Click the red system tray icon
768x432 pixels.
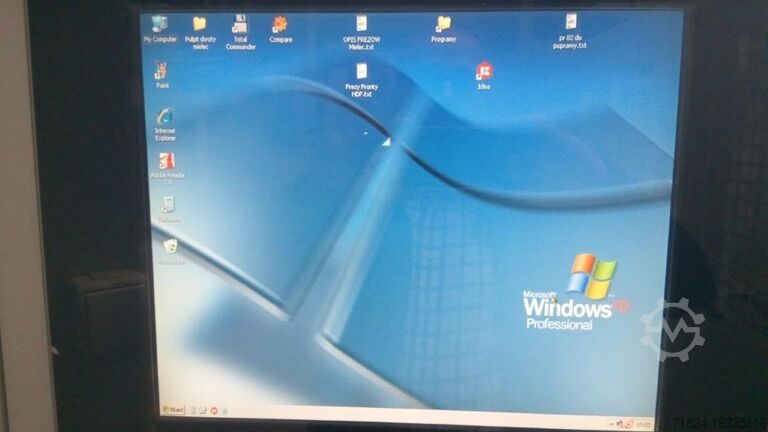click(627, 422)
